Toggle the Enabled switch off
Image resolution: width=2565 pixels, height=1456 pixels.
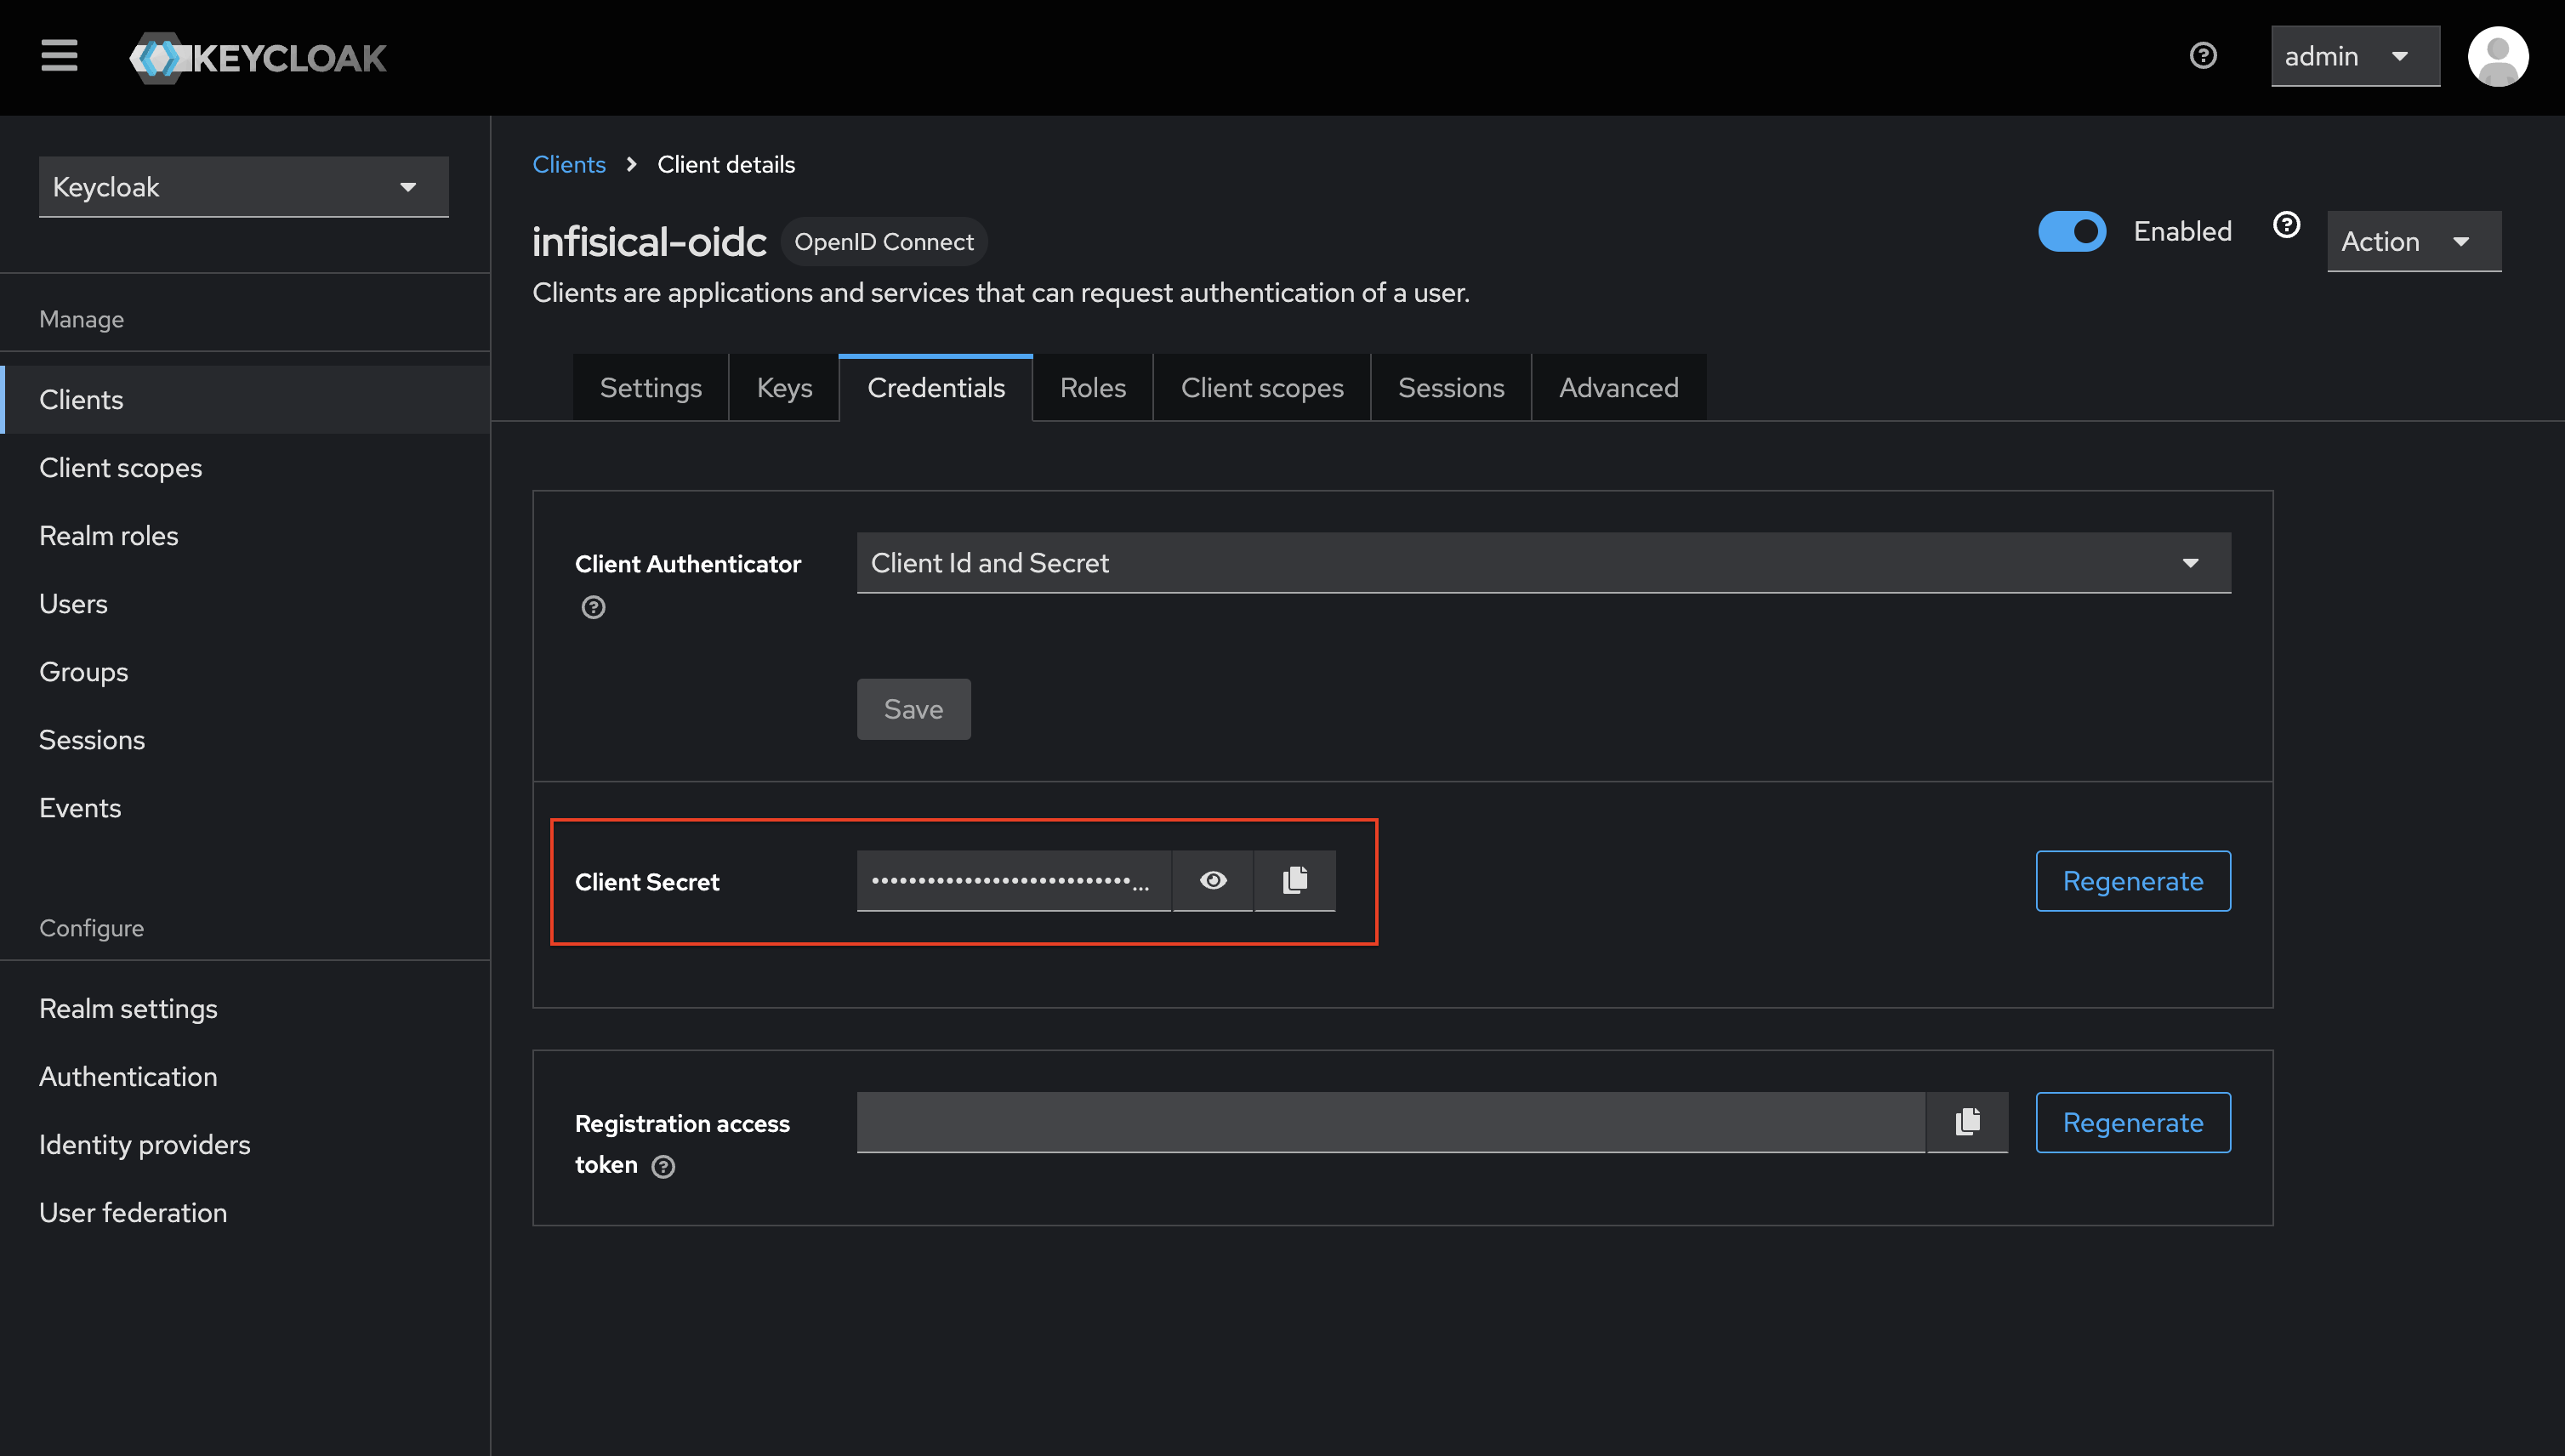tap(2072, 231)
